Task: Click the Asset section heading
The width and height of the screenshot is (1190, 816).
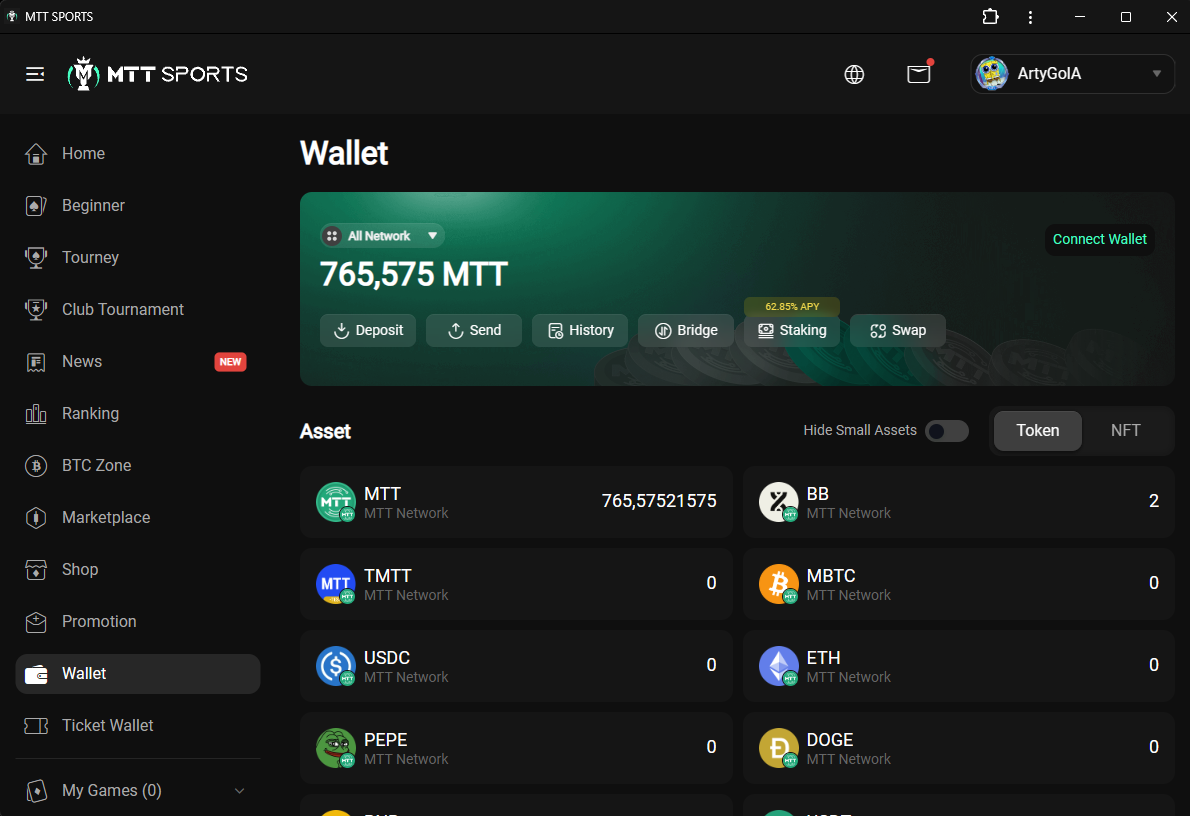Action: [x=325, y=431]
